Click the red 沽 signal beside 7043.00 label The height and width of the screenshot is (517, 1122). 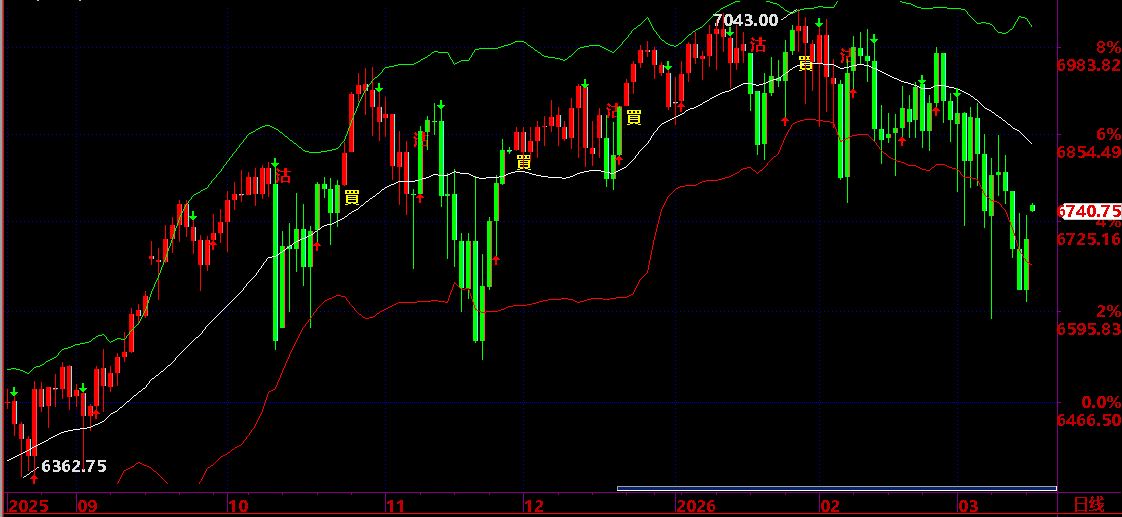tap(757, 44)
